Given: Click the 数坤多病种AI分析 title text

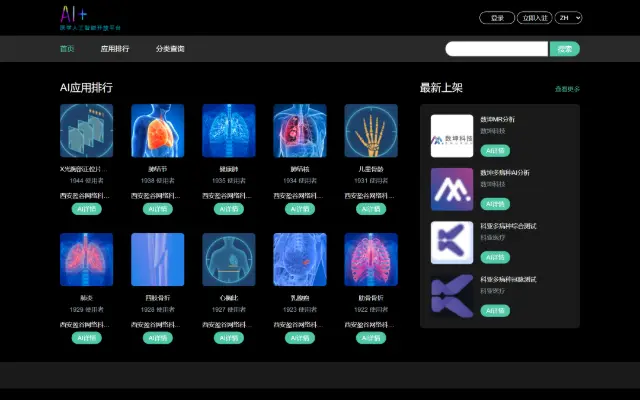Looking at the screenshot, I should point(505,173).
